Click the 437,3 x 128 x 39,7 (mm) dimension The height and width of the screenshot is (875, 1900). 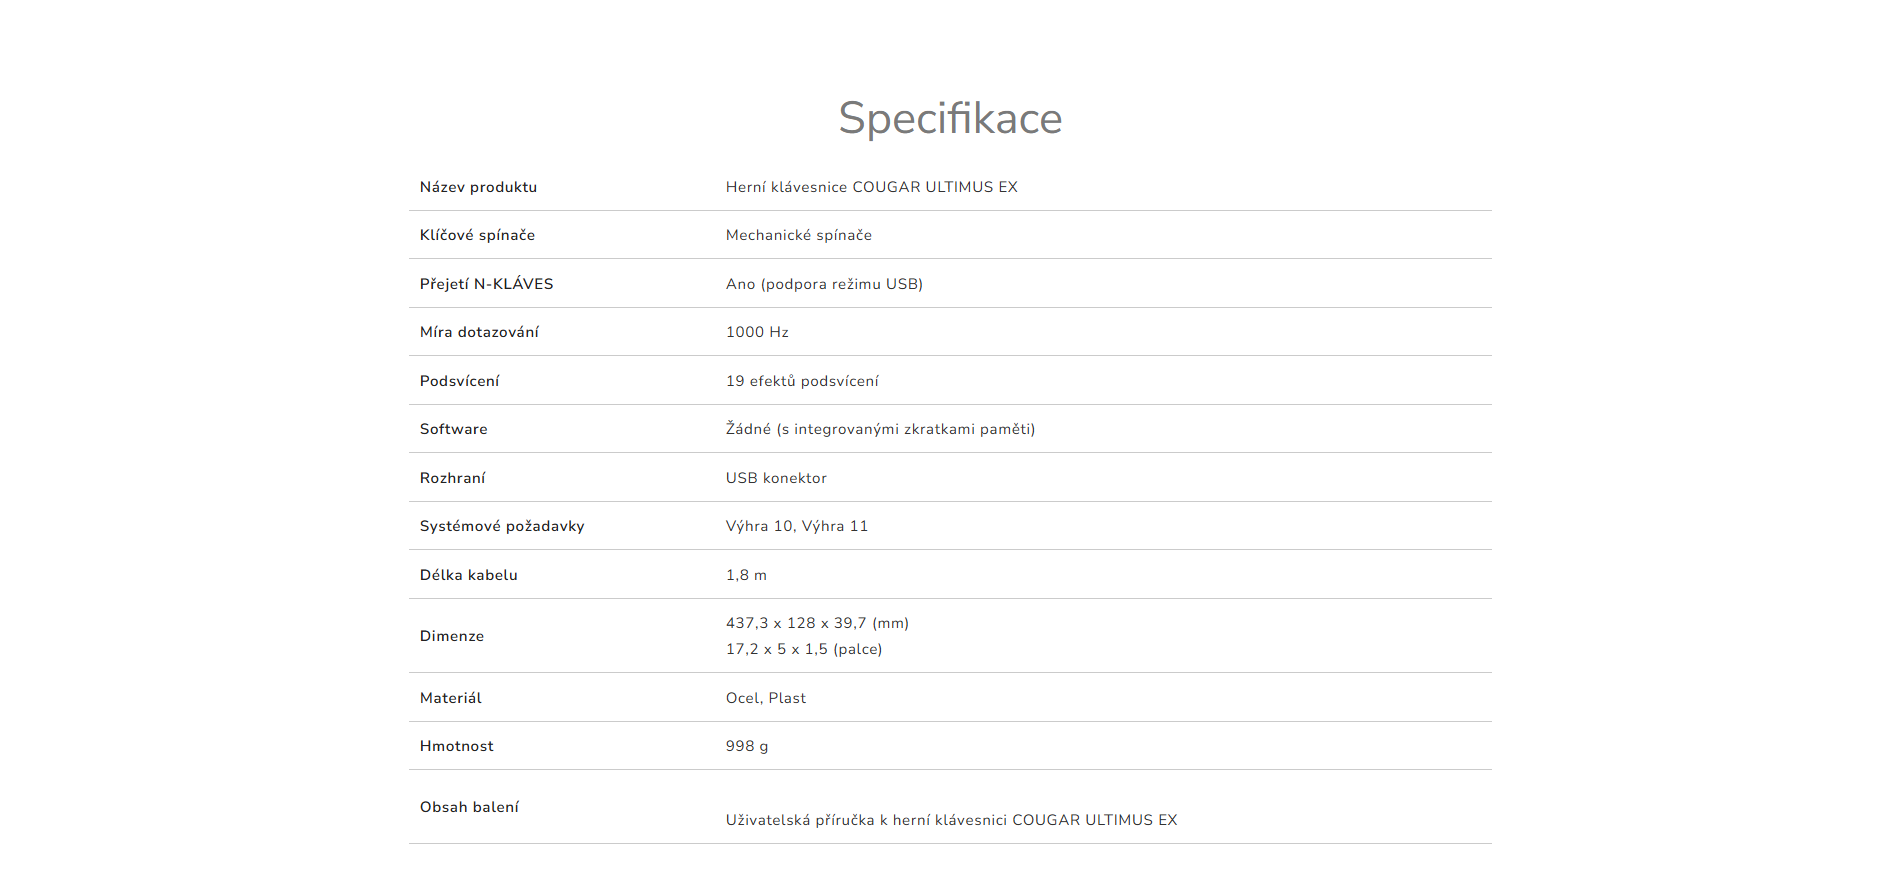click(817, 623)
